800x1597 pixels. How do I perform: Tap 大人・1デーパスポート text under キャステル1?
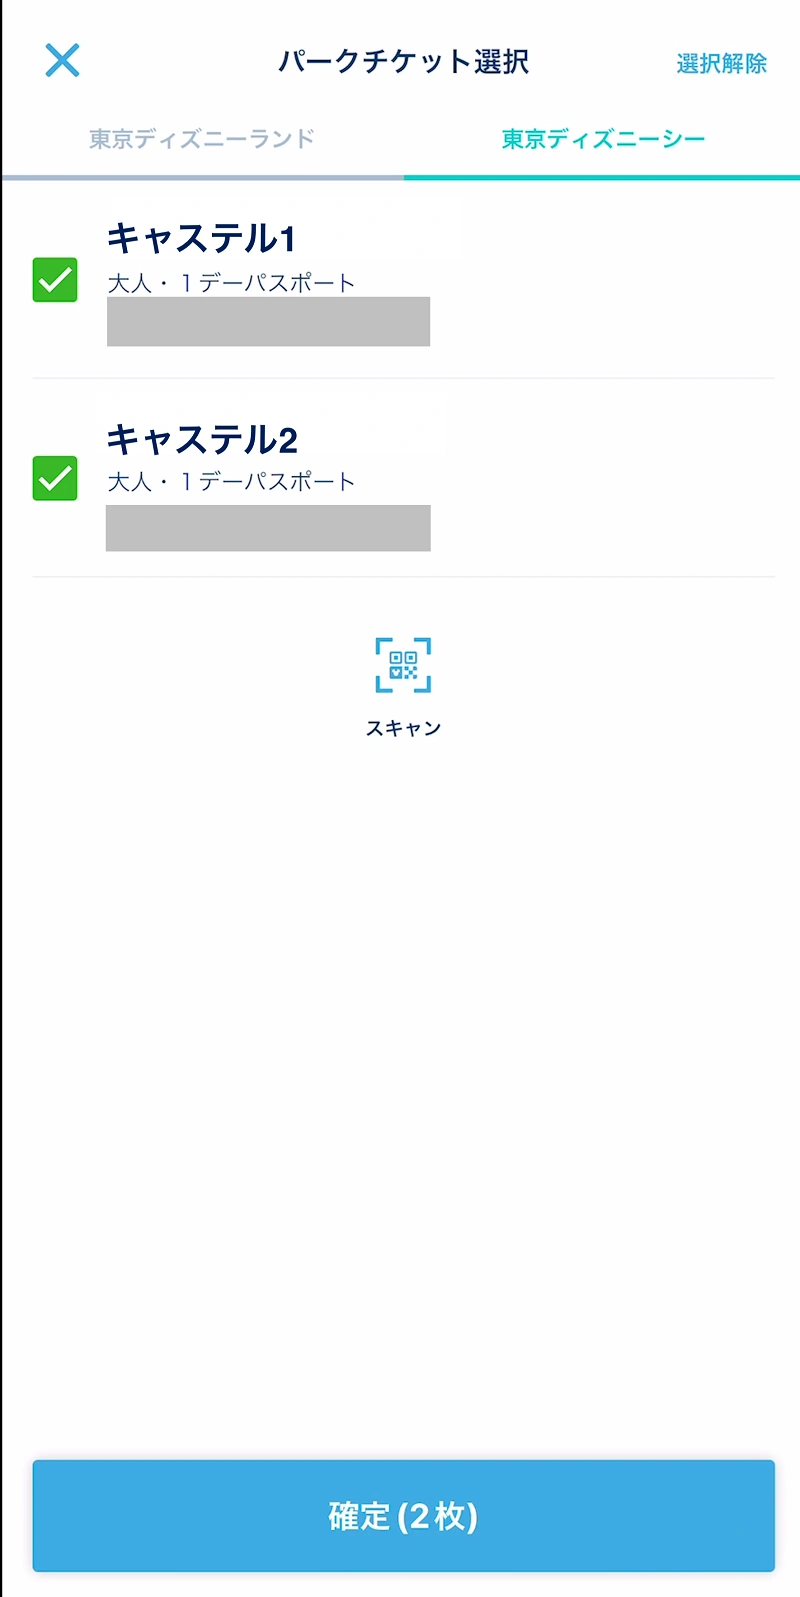tap(231, 283)
